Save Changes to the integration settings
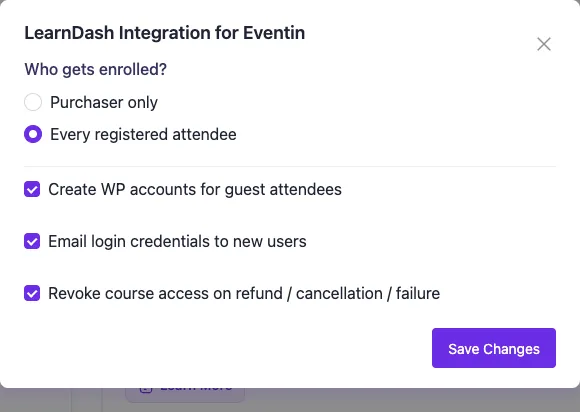Viewport: 580px width, 412px height. (x=494, y=348)
